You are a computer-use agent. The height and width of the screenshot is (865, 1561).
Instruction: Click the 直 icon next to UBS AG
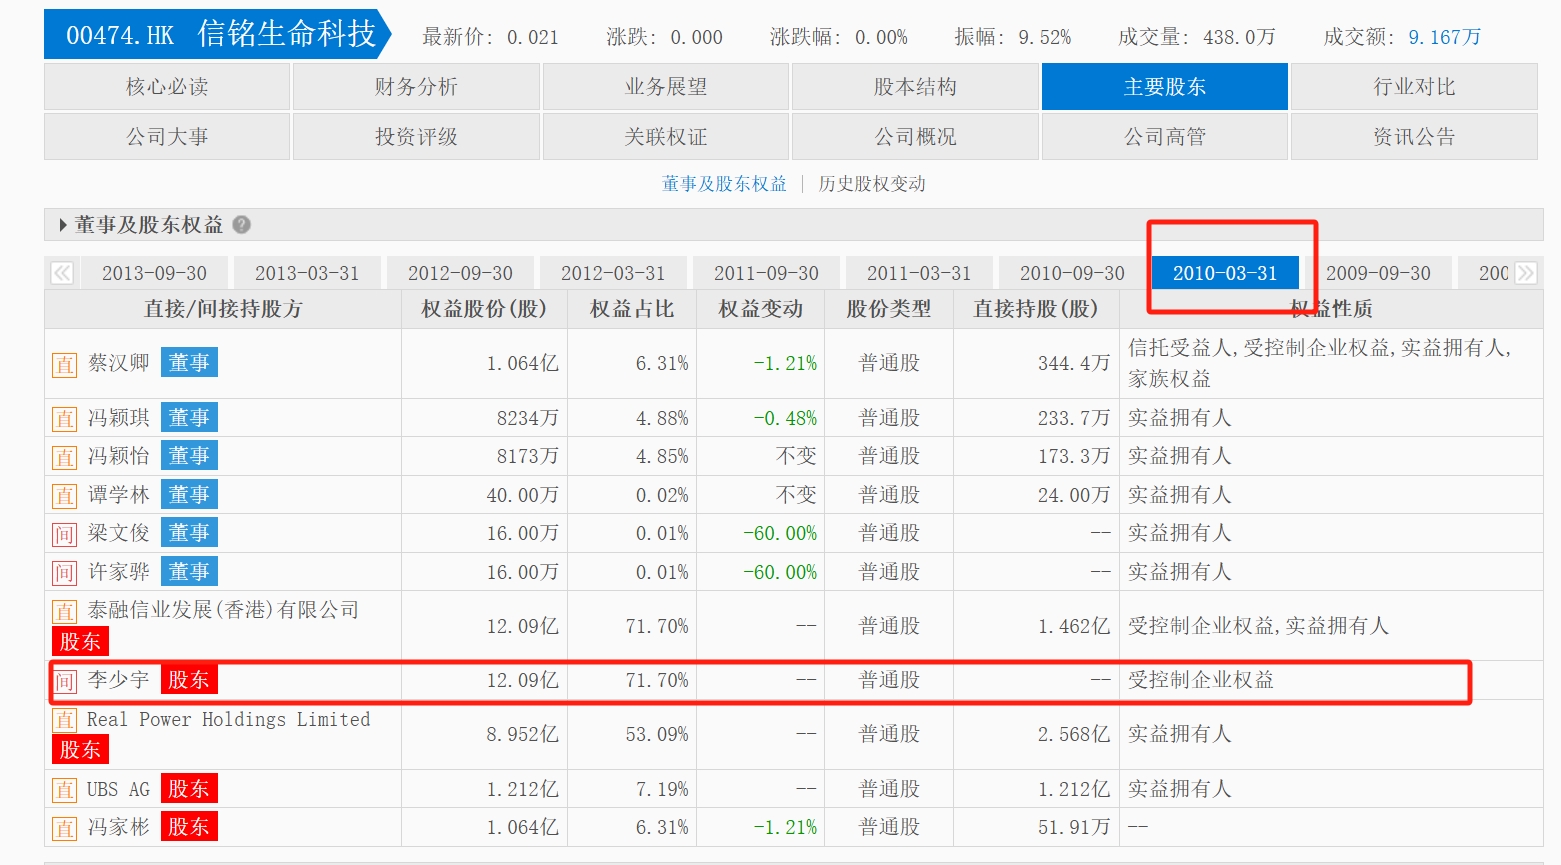65,790
